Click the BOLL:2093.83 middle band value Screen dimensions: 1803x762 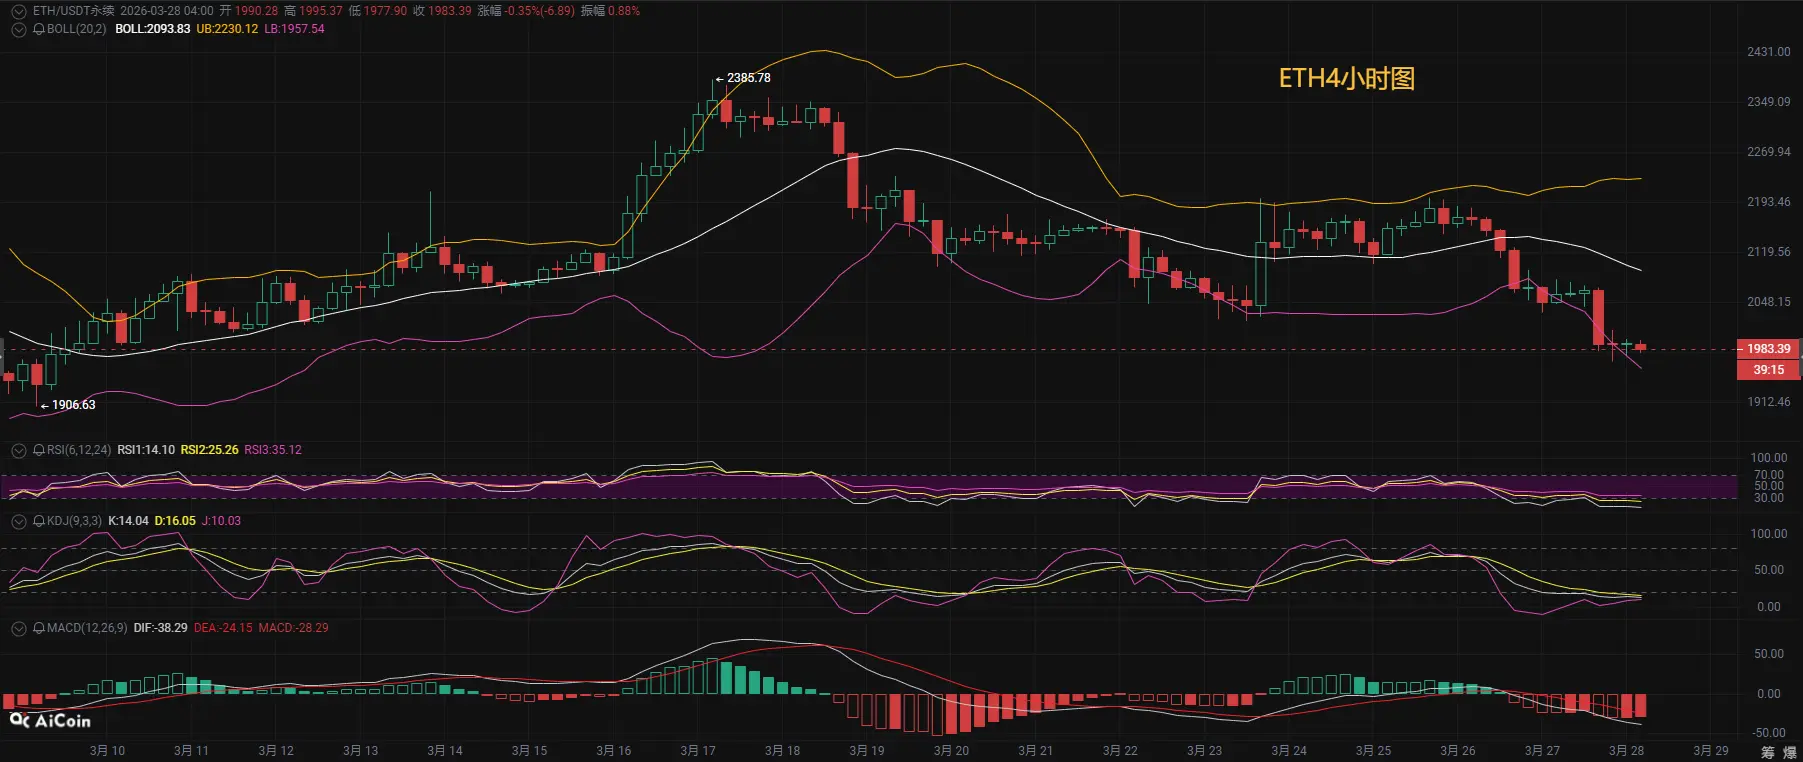(x=153, y=29)
